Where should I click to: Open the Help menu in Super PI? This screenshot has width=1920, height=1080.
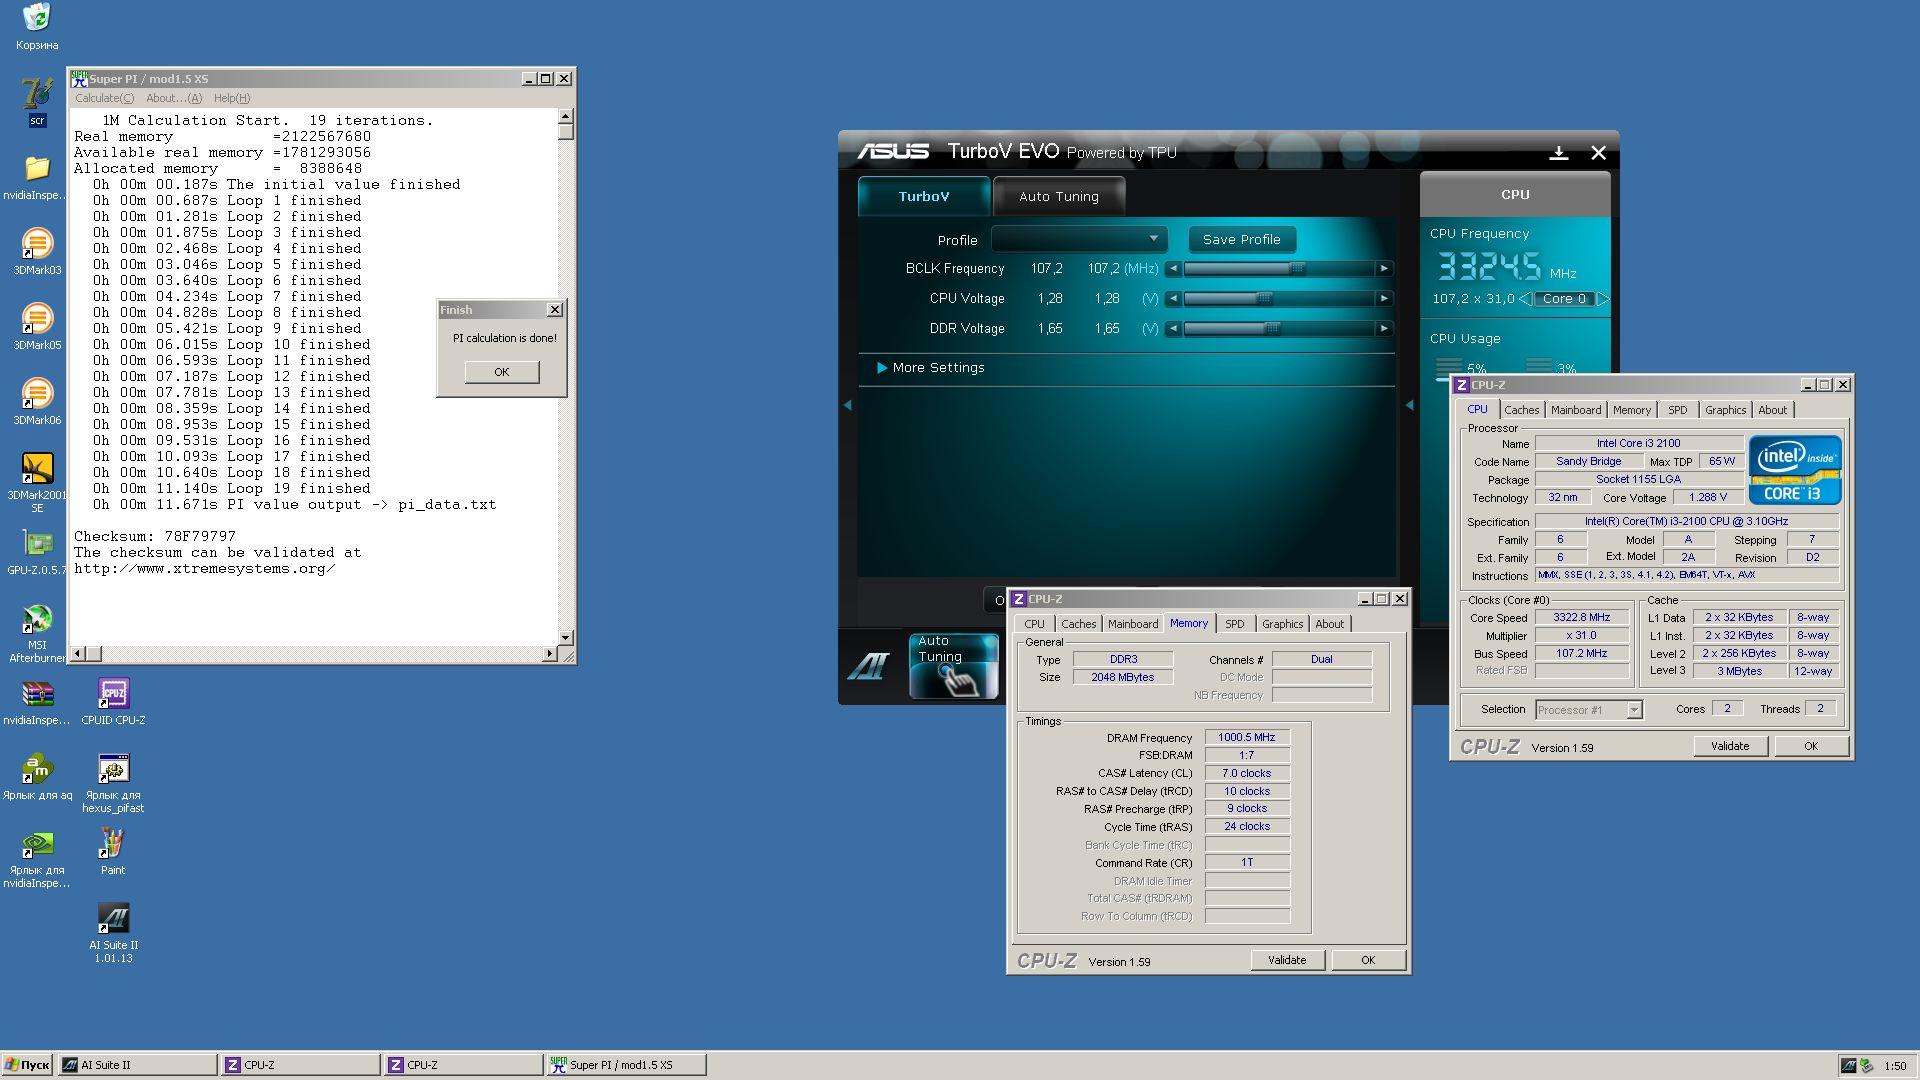pyautogui.click(x=232, y=98)
